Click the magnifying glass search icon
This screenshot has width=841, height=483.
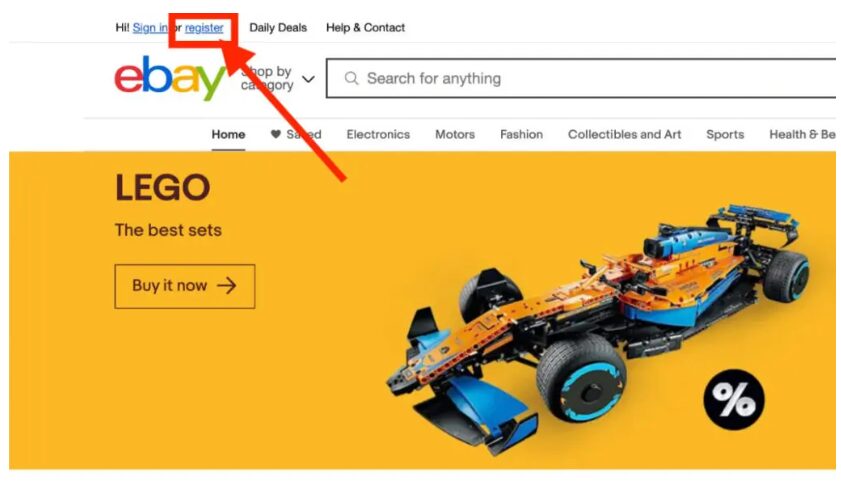point(351,78)
